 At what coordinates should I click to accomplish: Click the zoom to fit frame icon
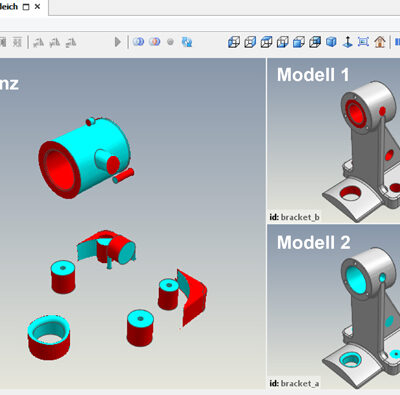363,42
